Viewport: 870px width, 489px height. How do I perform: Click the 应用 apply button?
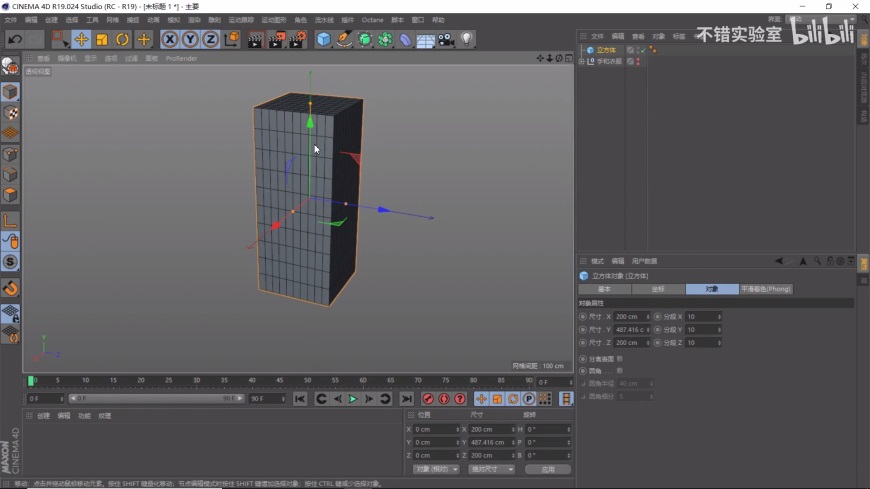tap(547, 469)
